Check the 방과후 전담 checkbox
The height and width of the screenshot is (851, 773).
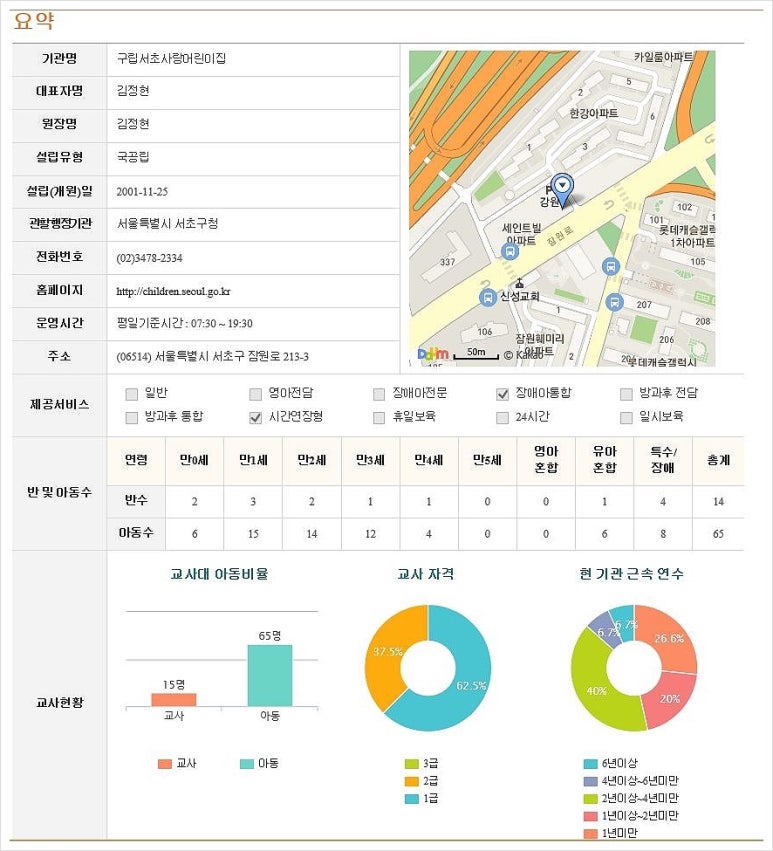click(x=626, y=394)
